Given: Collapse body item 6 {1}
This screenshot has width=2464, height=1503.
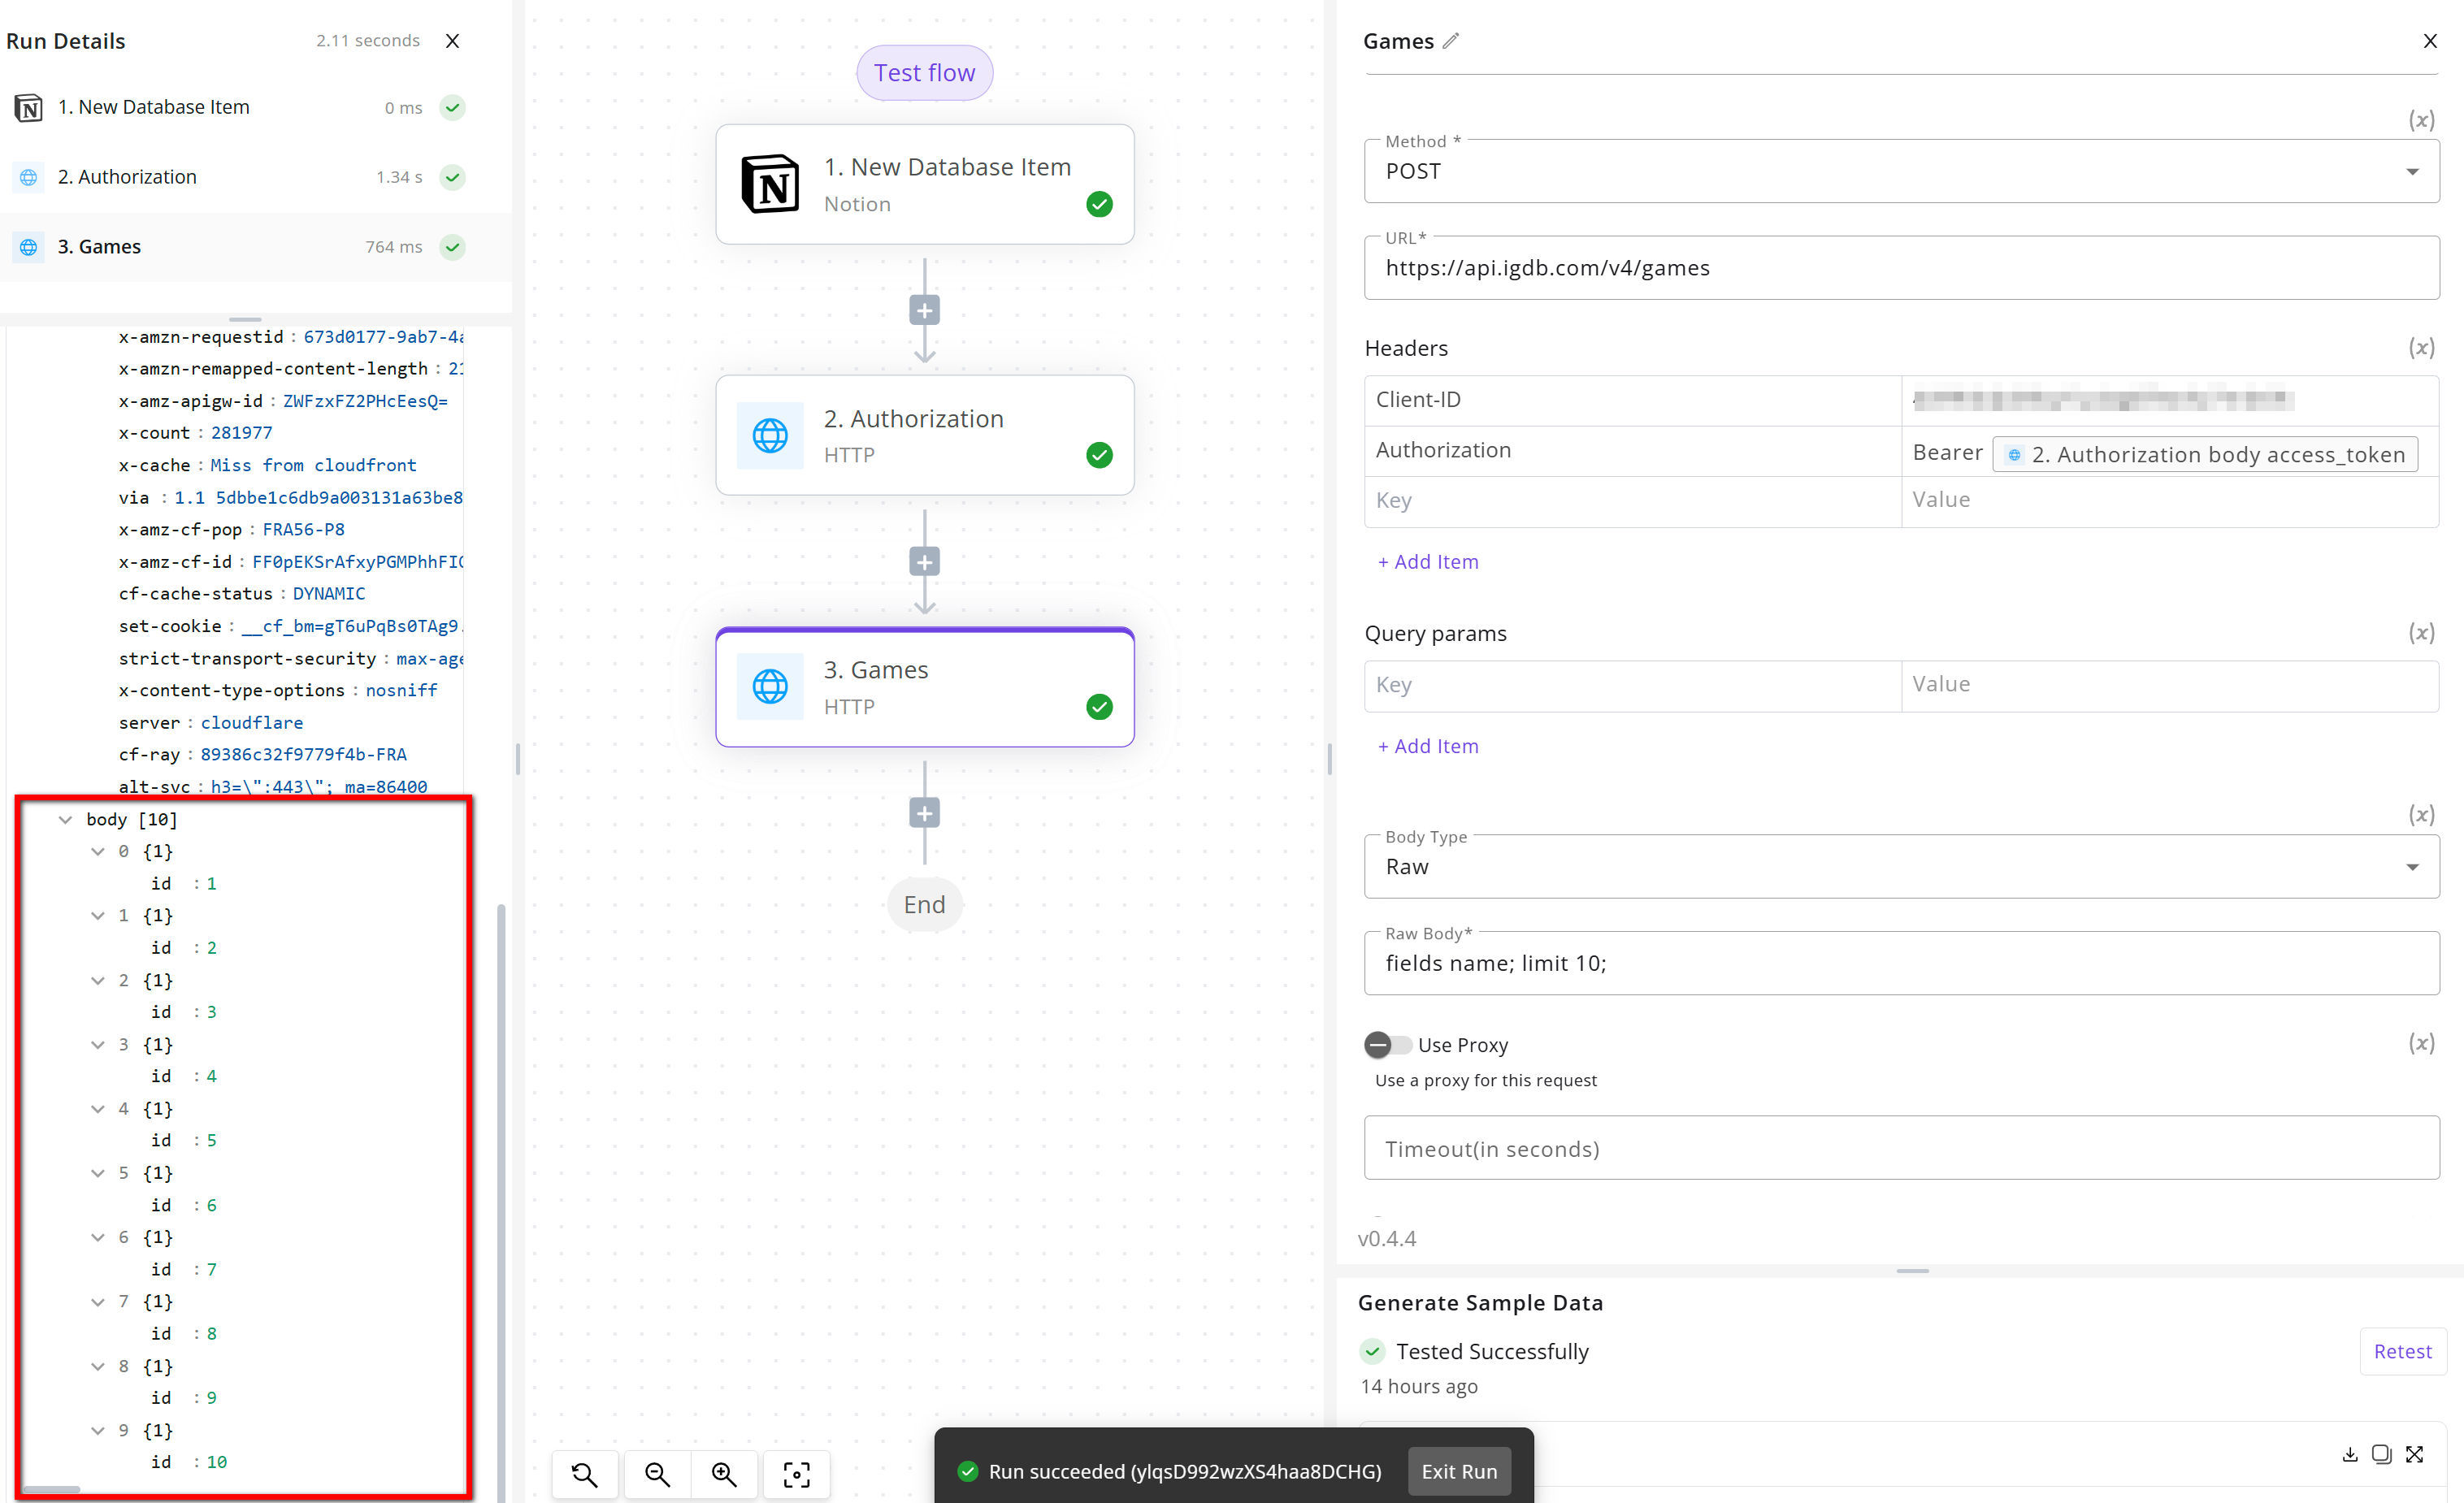Looking at the screenshot, I should point(98,1238).
